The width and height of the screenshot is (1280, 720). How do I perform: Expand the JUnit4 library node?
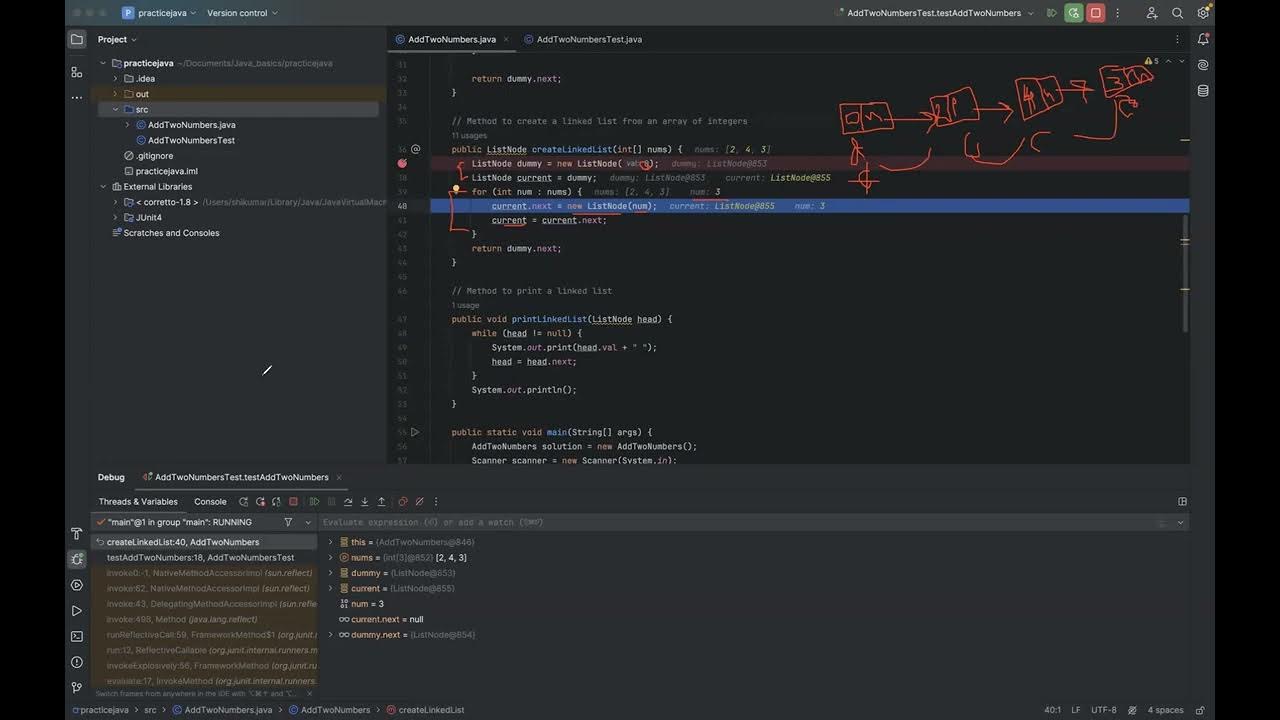[116, 217]
